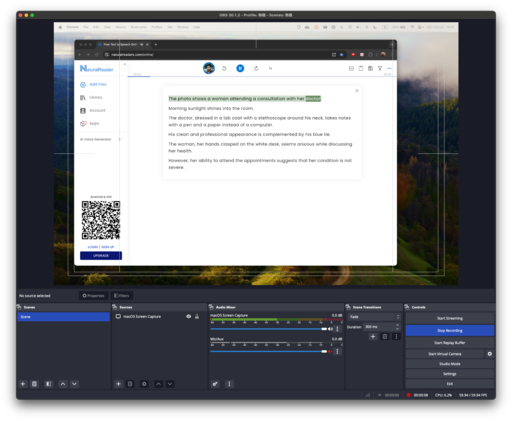Screen dimensions: 512x421
Task: Adjust Mic/Aux volume slider
Action: pos(269,351)
